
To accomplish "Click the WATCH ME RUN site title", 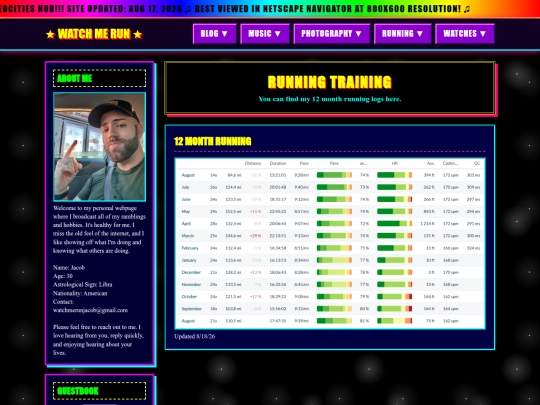I will (94, 34).
